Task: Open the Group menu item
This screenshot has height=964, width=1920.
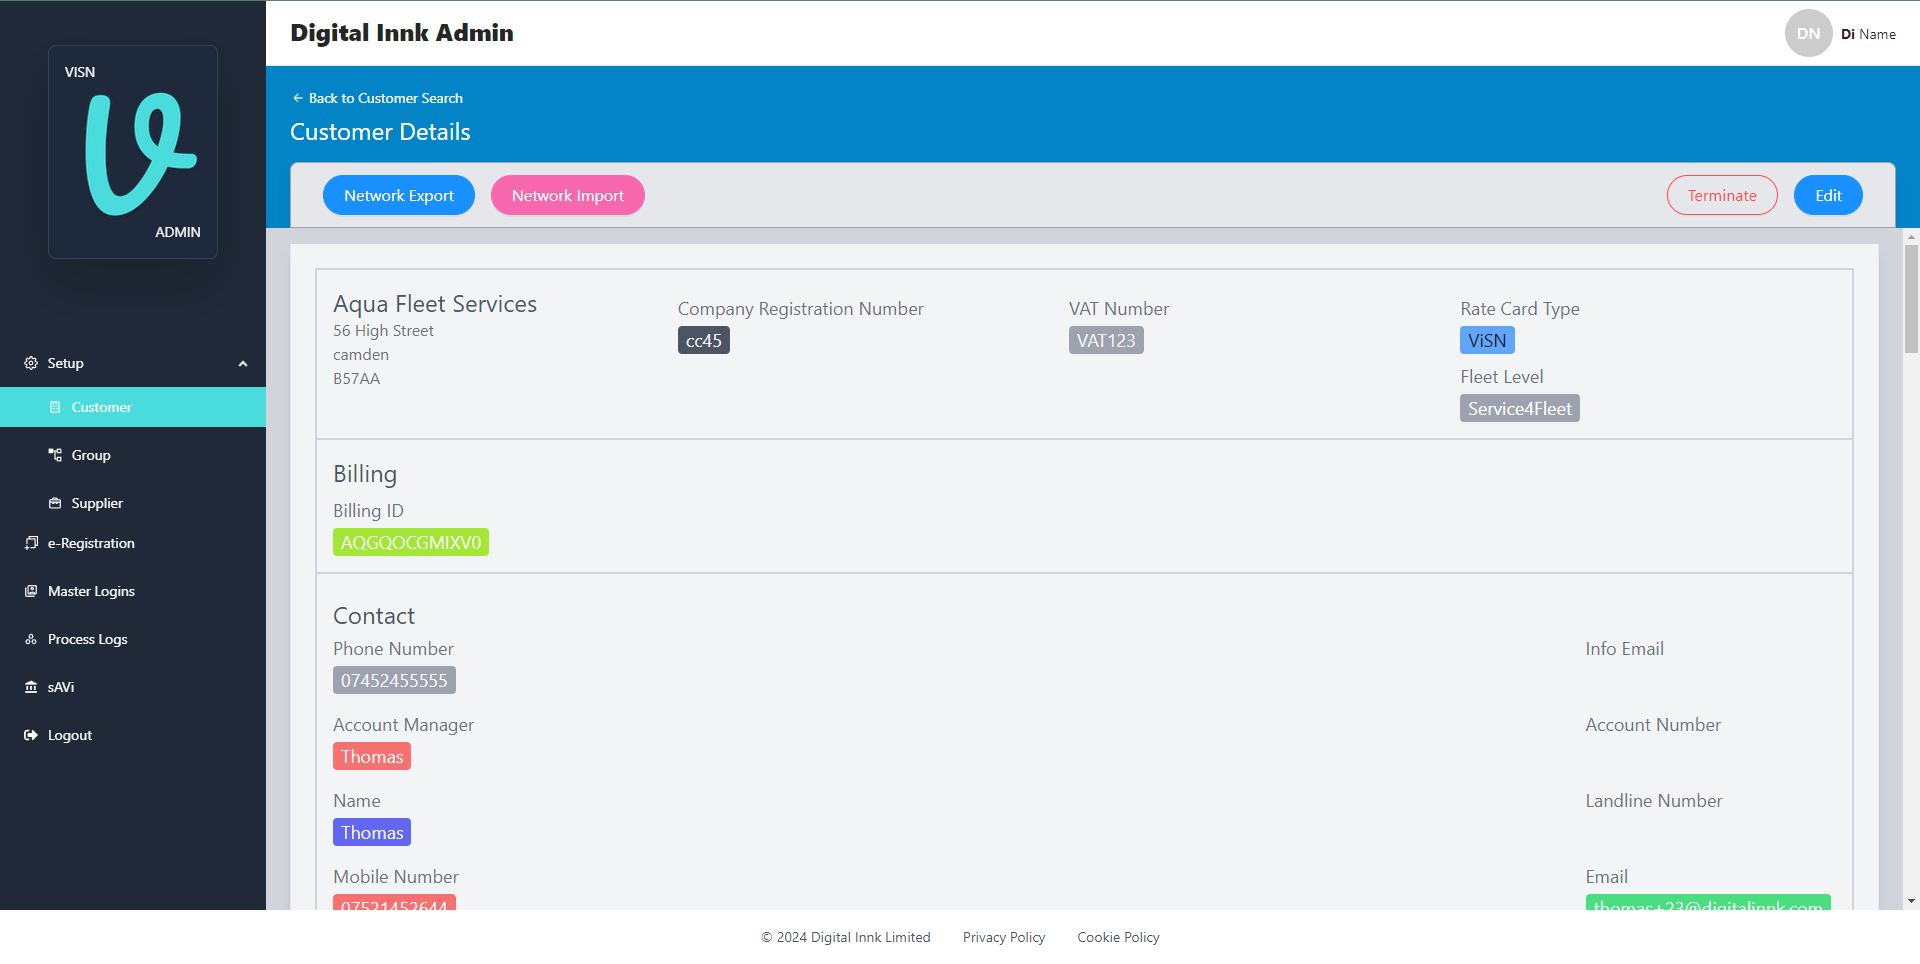Action: (x=91, y=455)
